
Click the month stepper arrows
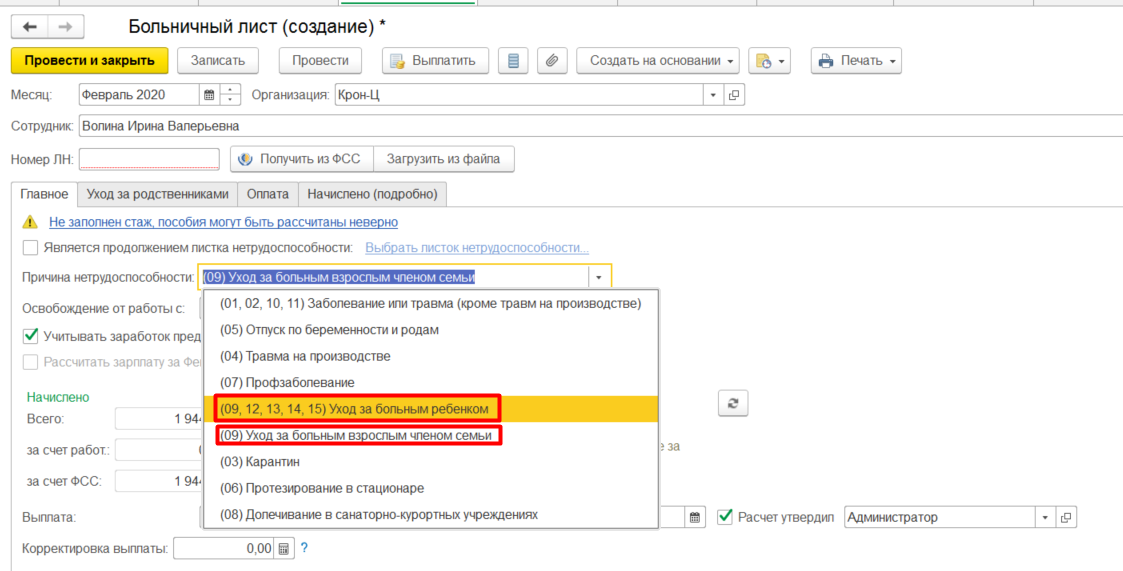[x=230, y=95]
